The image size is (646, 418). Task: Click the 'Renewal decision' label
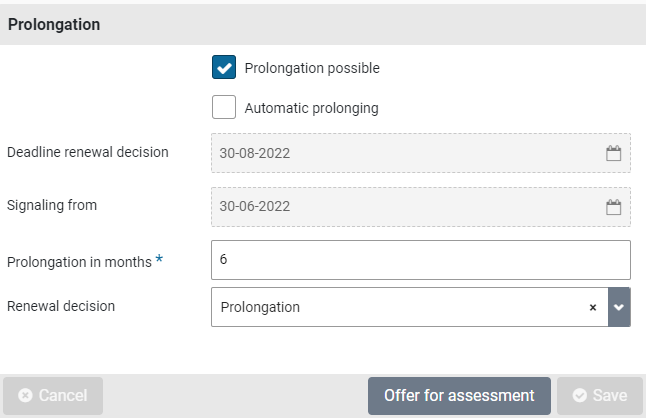coord(61,306)
